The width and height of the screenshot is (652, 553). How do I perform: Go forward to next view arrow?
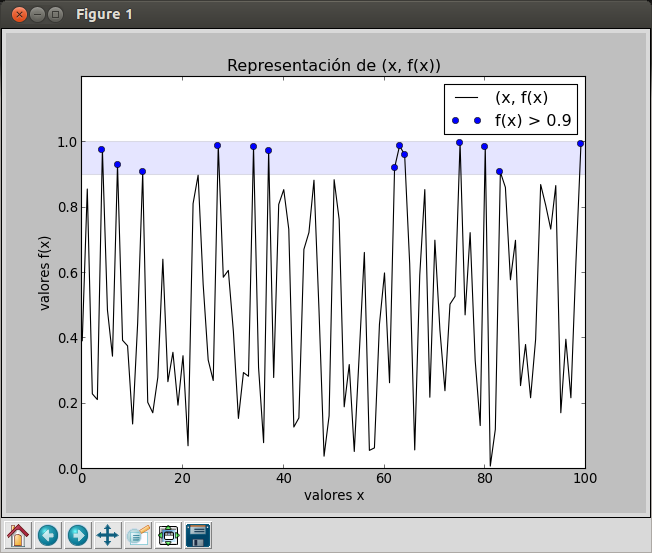[78, 535]
